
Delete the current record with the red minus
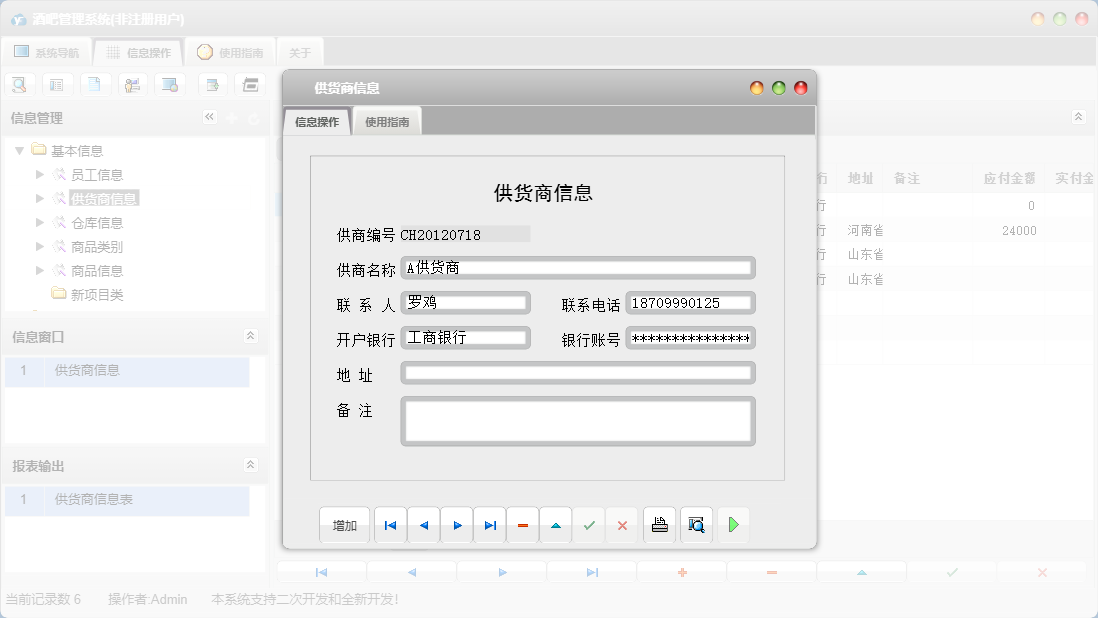pyautogui.click(x=522, y=525)
